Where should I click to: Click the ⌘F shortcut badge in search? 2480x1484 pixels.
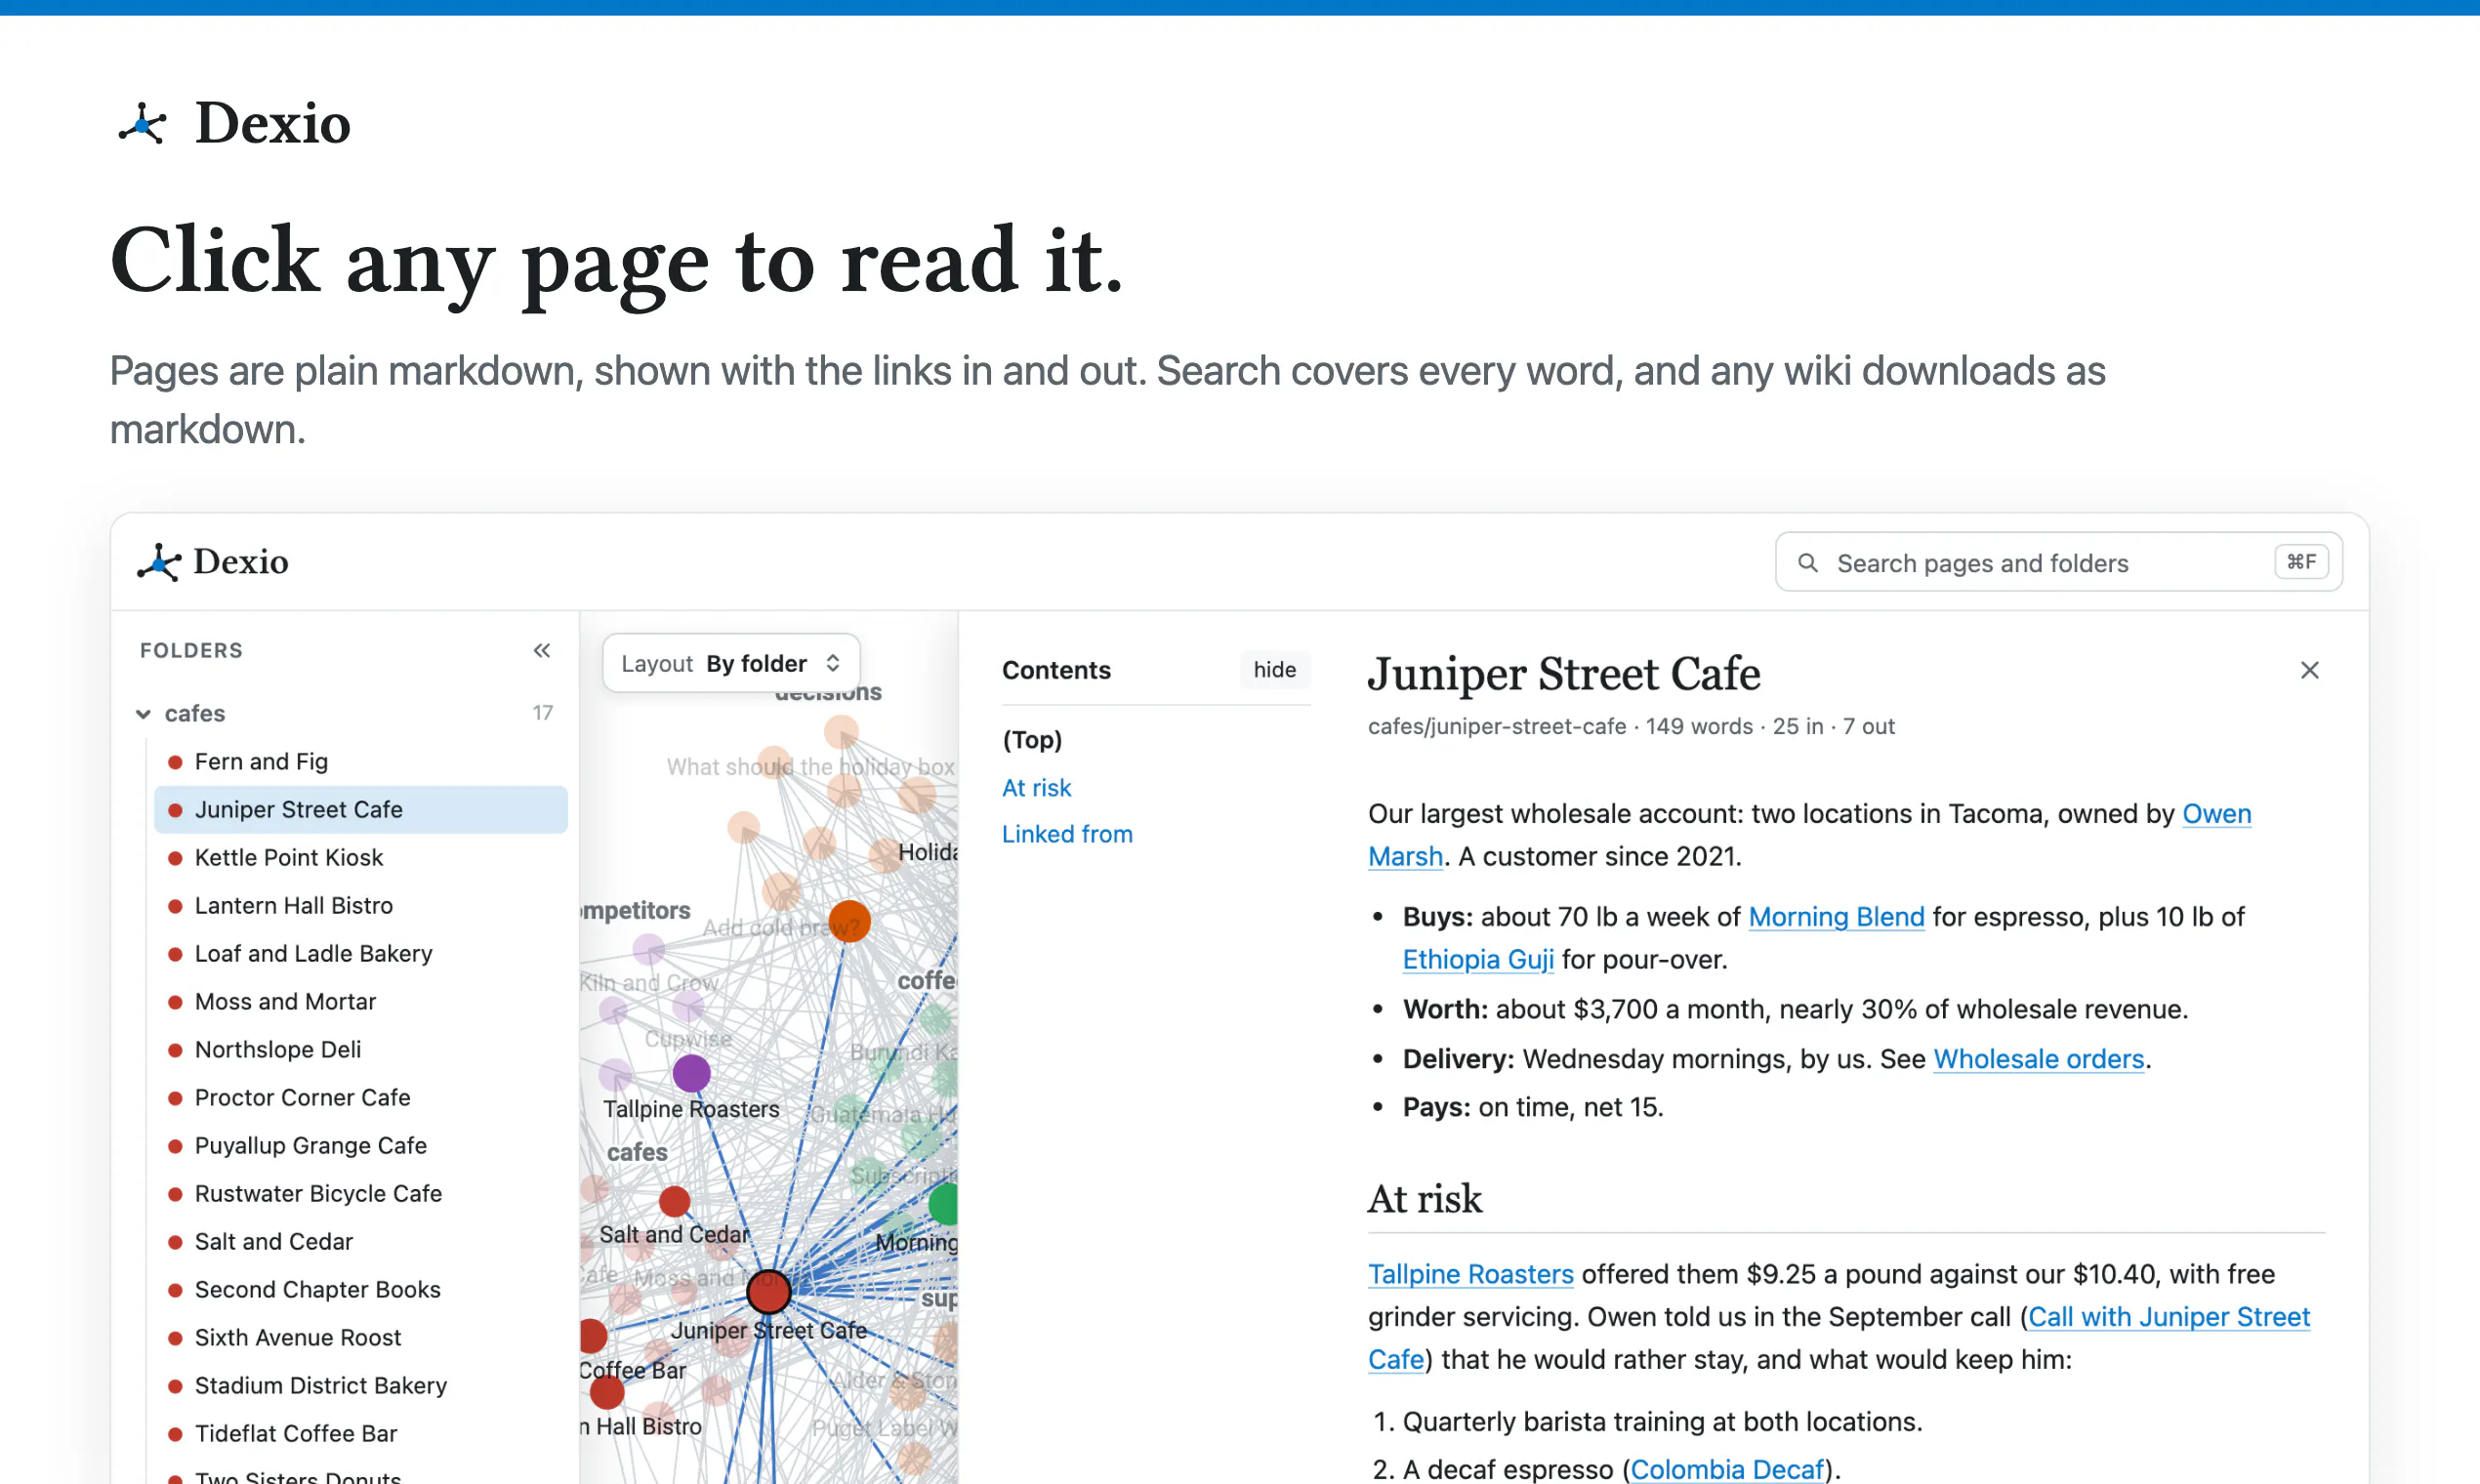point(2301,563)
